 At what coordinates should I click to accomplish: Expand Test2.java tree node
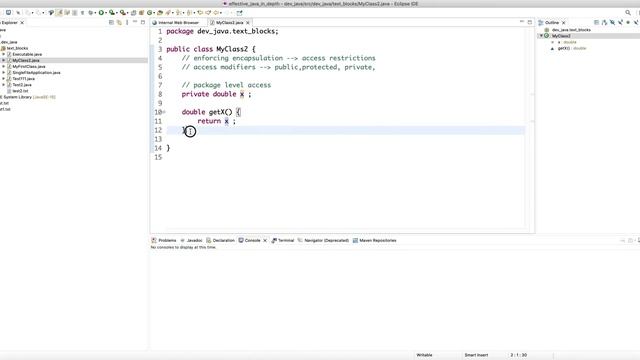tap(4, 84)
